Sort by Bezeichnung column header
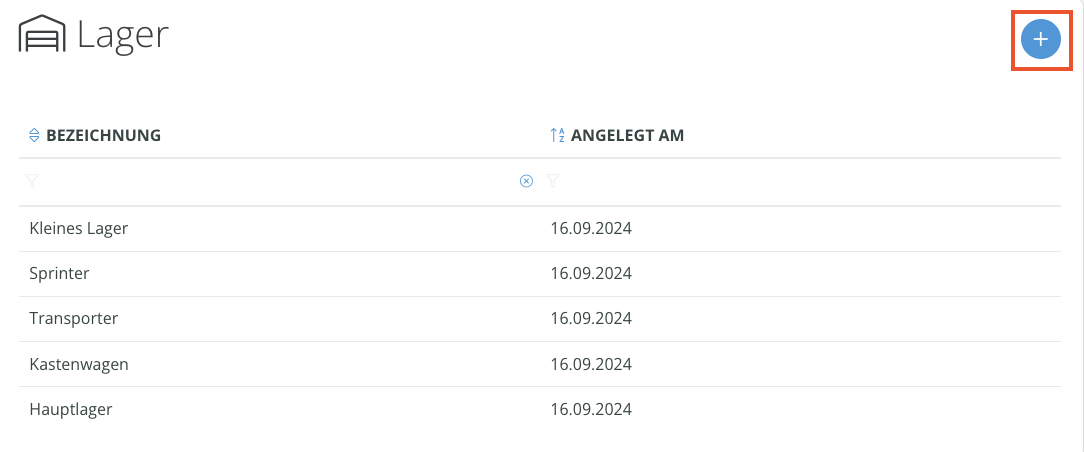The height and width of the screenshot is (452, 1084). 104,135
